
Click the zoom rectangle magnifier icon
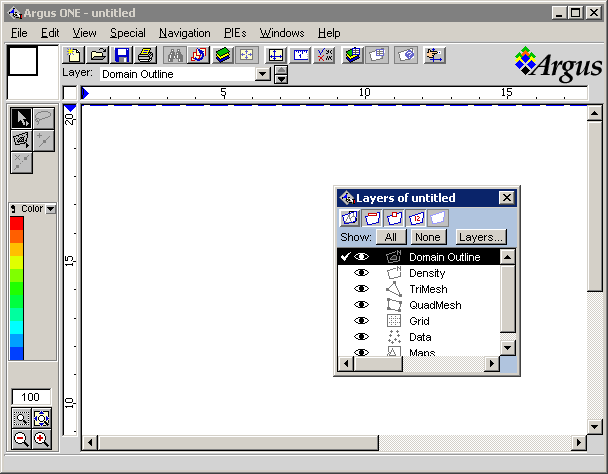point(21,418)
